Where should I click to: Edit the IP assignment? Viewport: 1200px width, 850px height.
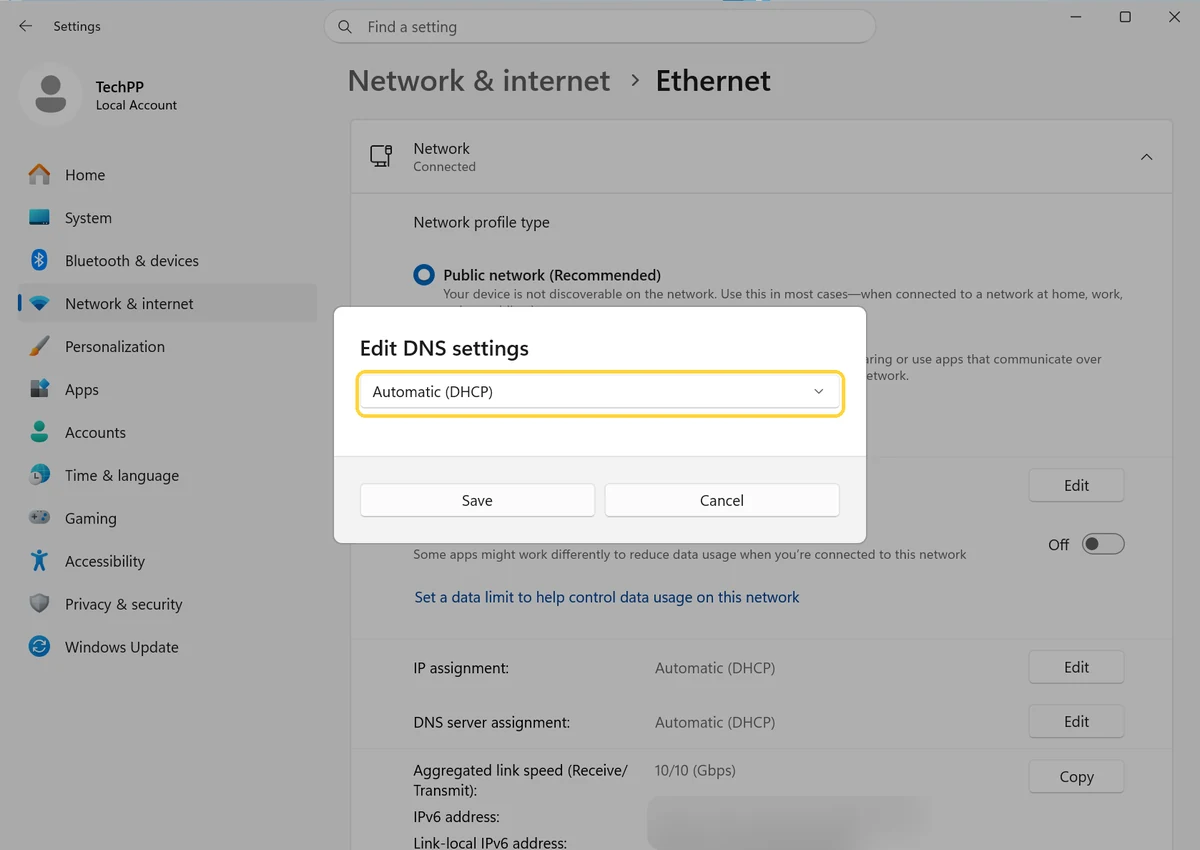1076,667
